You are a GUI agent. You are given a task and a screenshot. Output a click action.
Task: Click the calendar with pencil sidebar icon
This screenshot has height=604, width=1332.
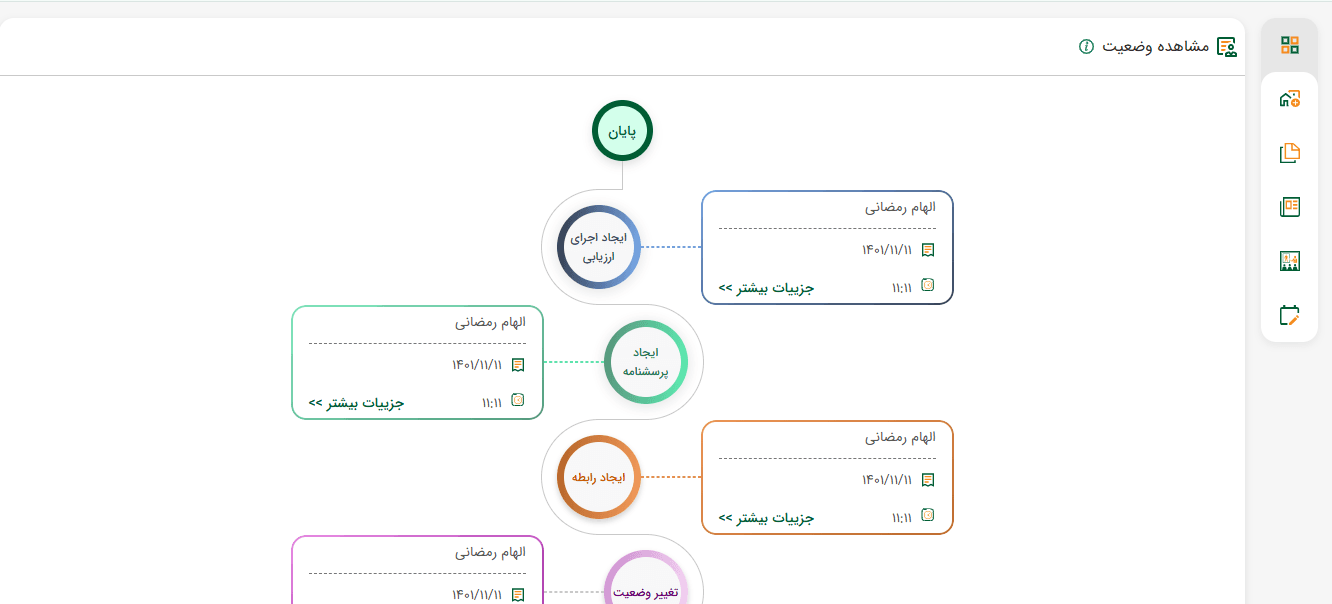pos(1289,315)
